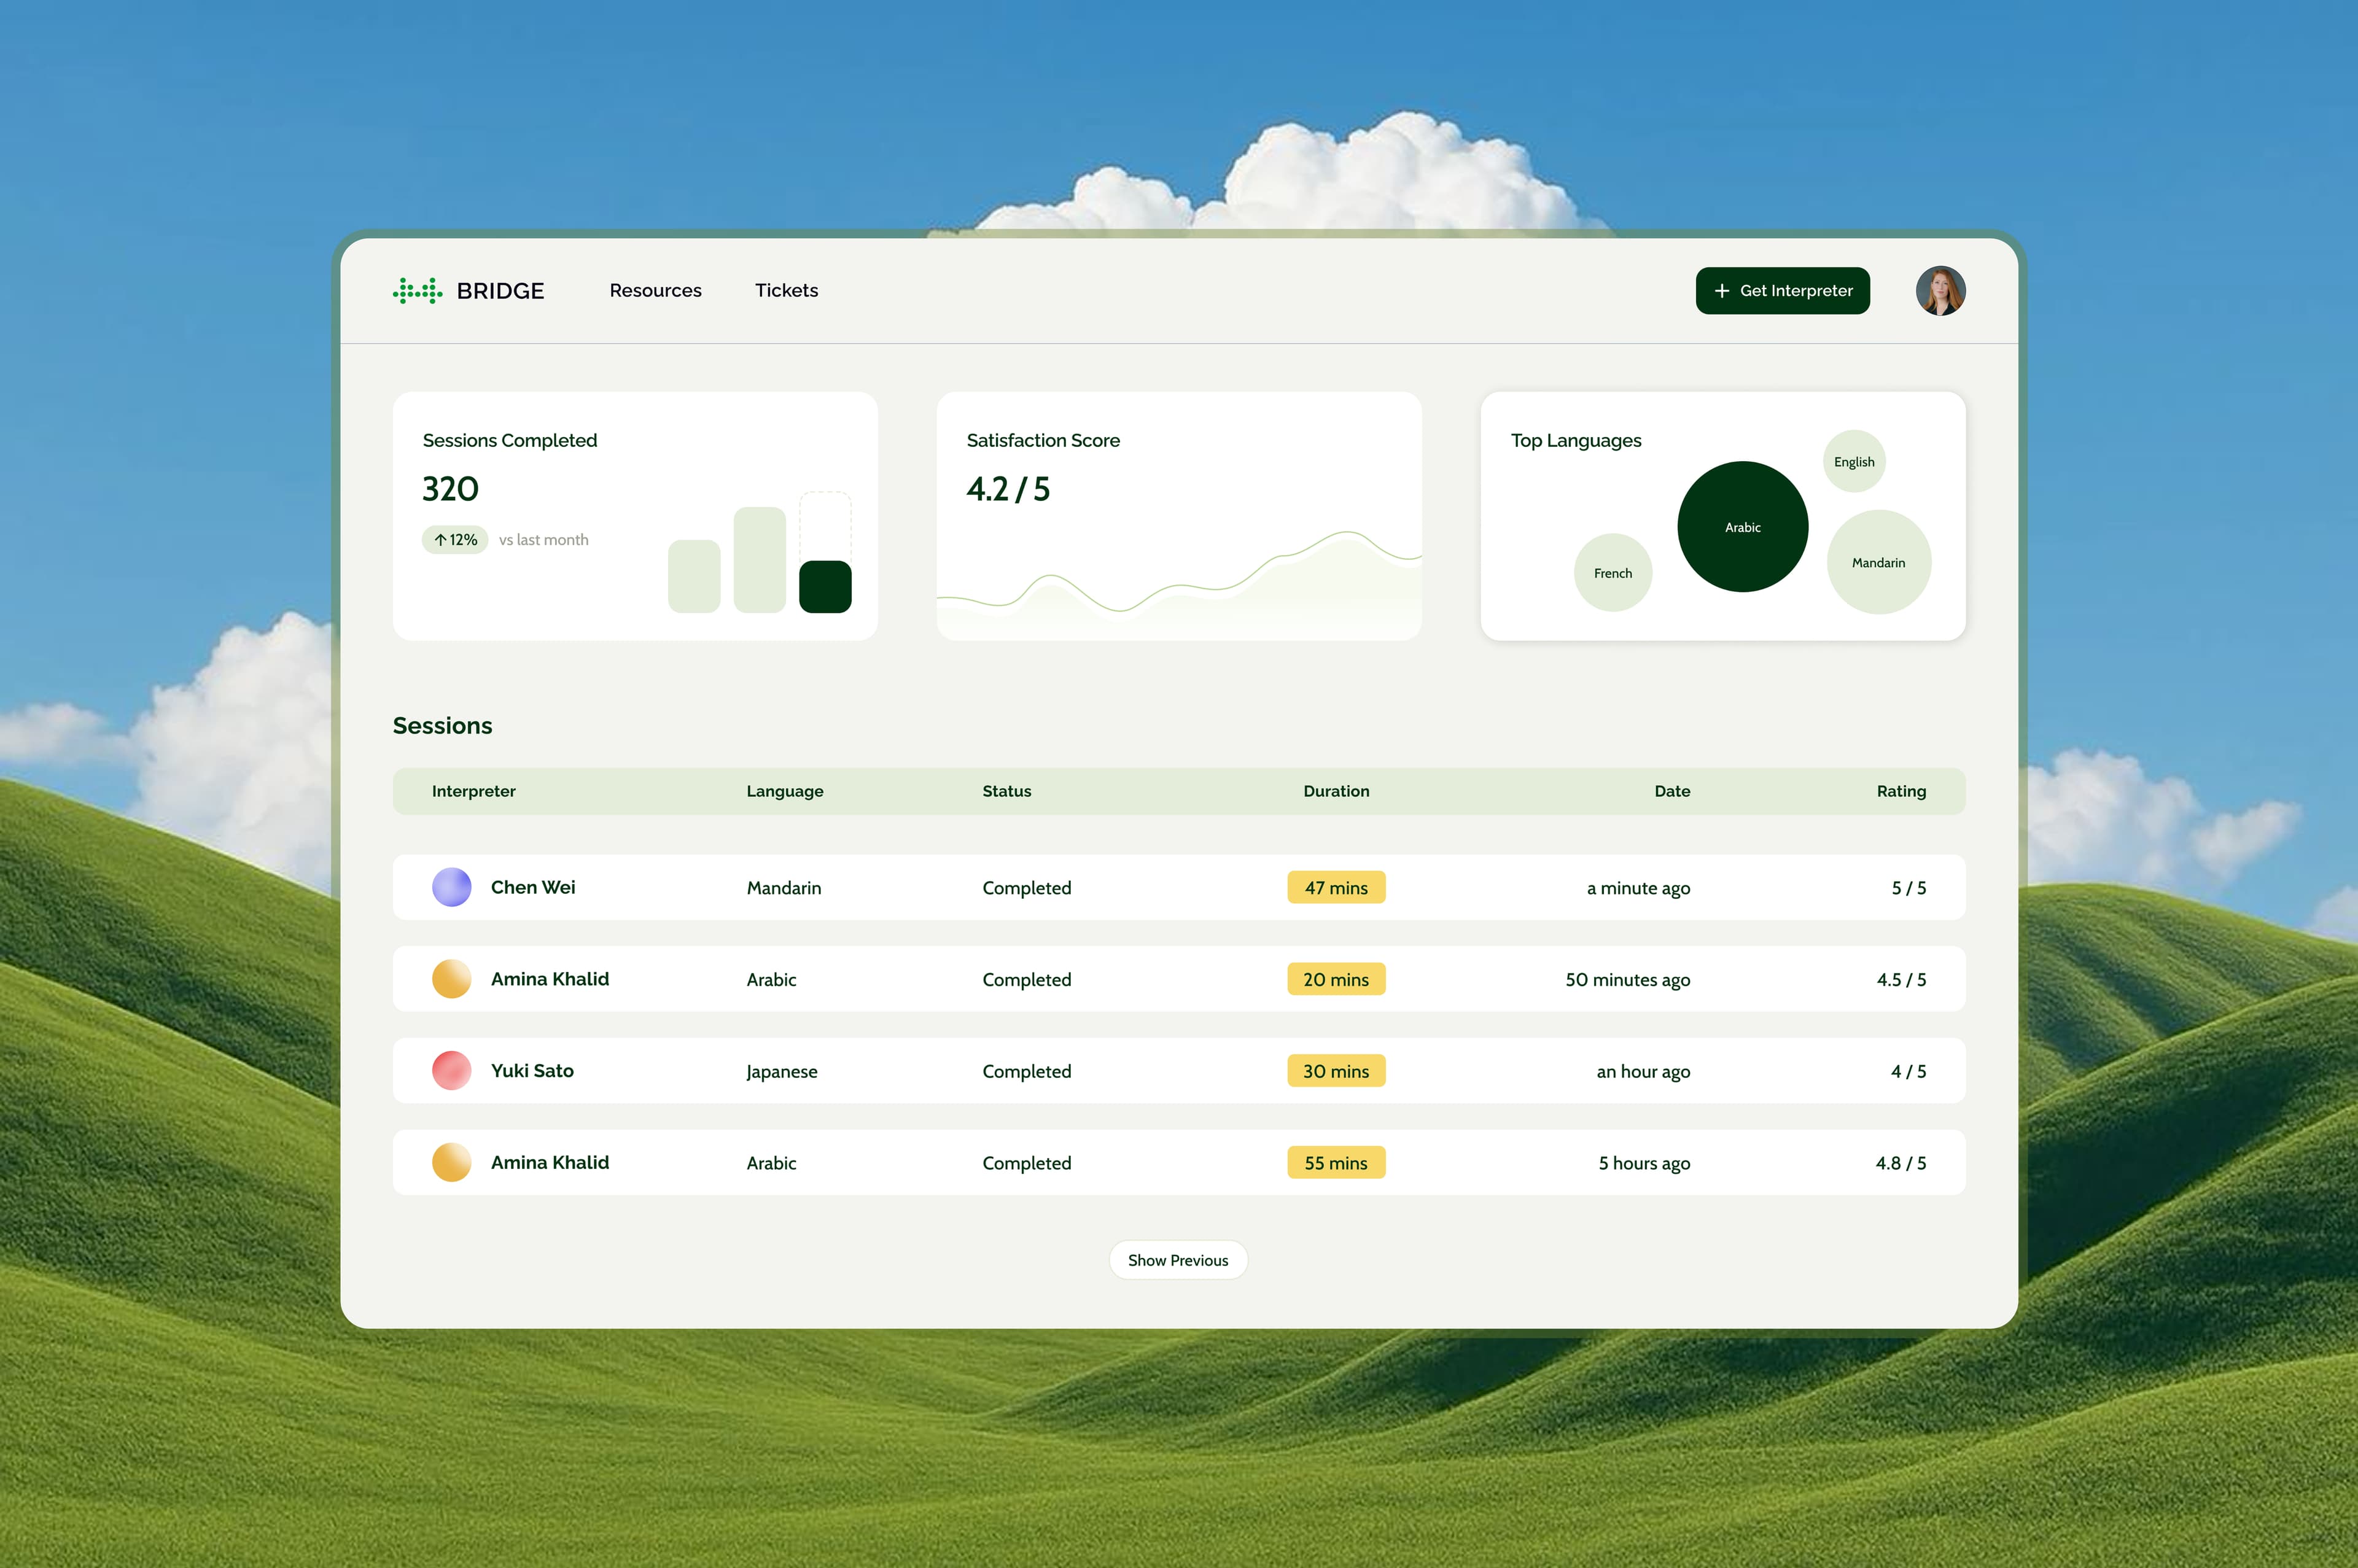2358x1568 pixels.
Task: Click Amina Khalid's avatar in the second row
Action: (451, 979)
